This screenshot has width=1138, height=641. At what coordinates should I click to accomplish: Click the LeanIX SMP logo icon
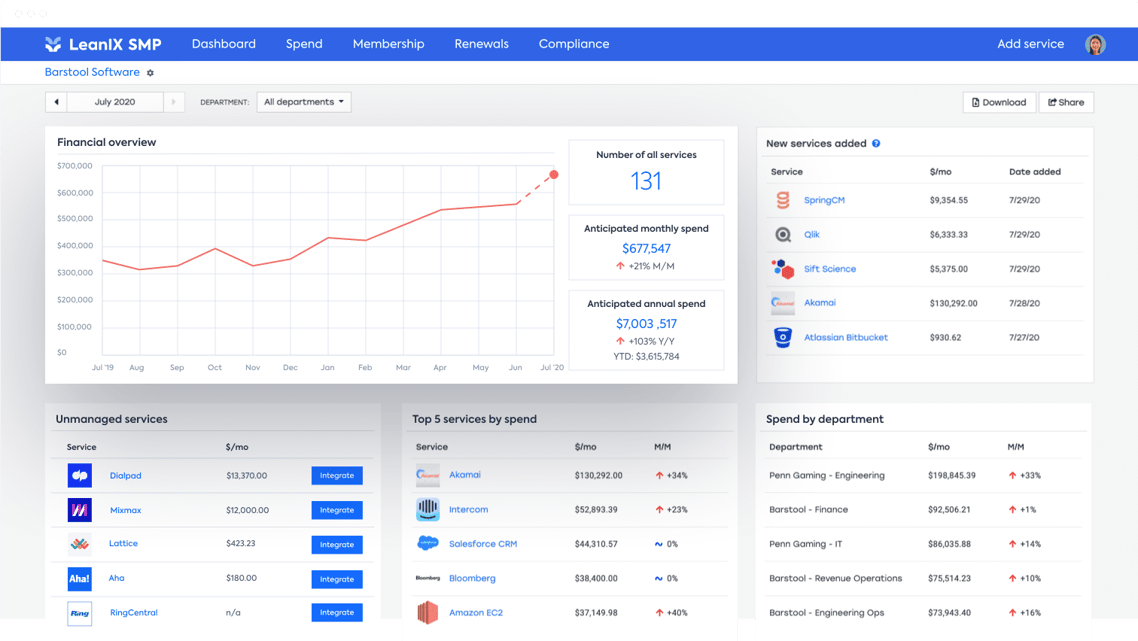pyautogui.click(x=53, y=44)
